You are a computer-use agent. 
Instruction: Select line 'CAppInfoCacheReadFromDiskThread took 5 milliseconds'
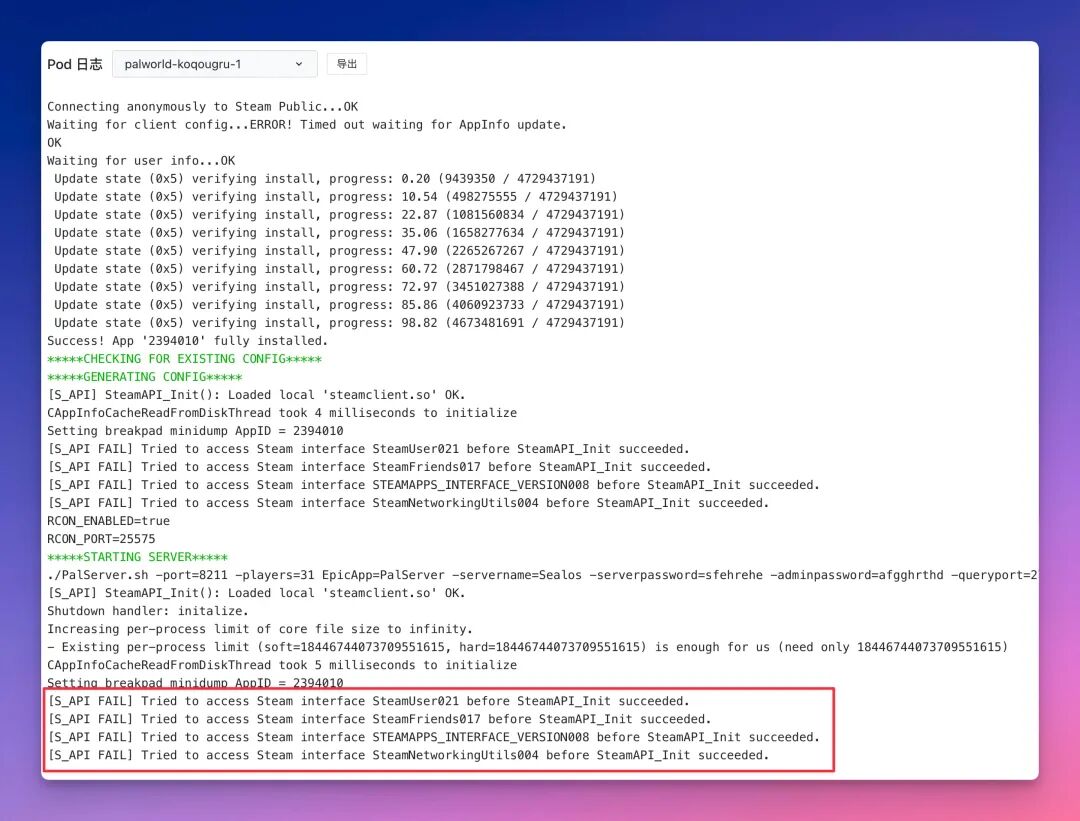(282, 665)
